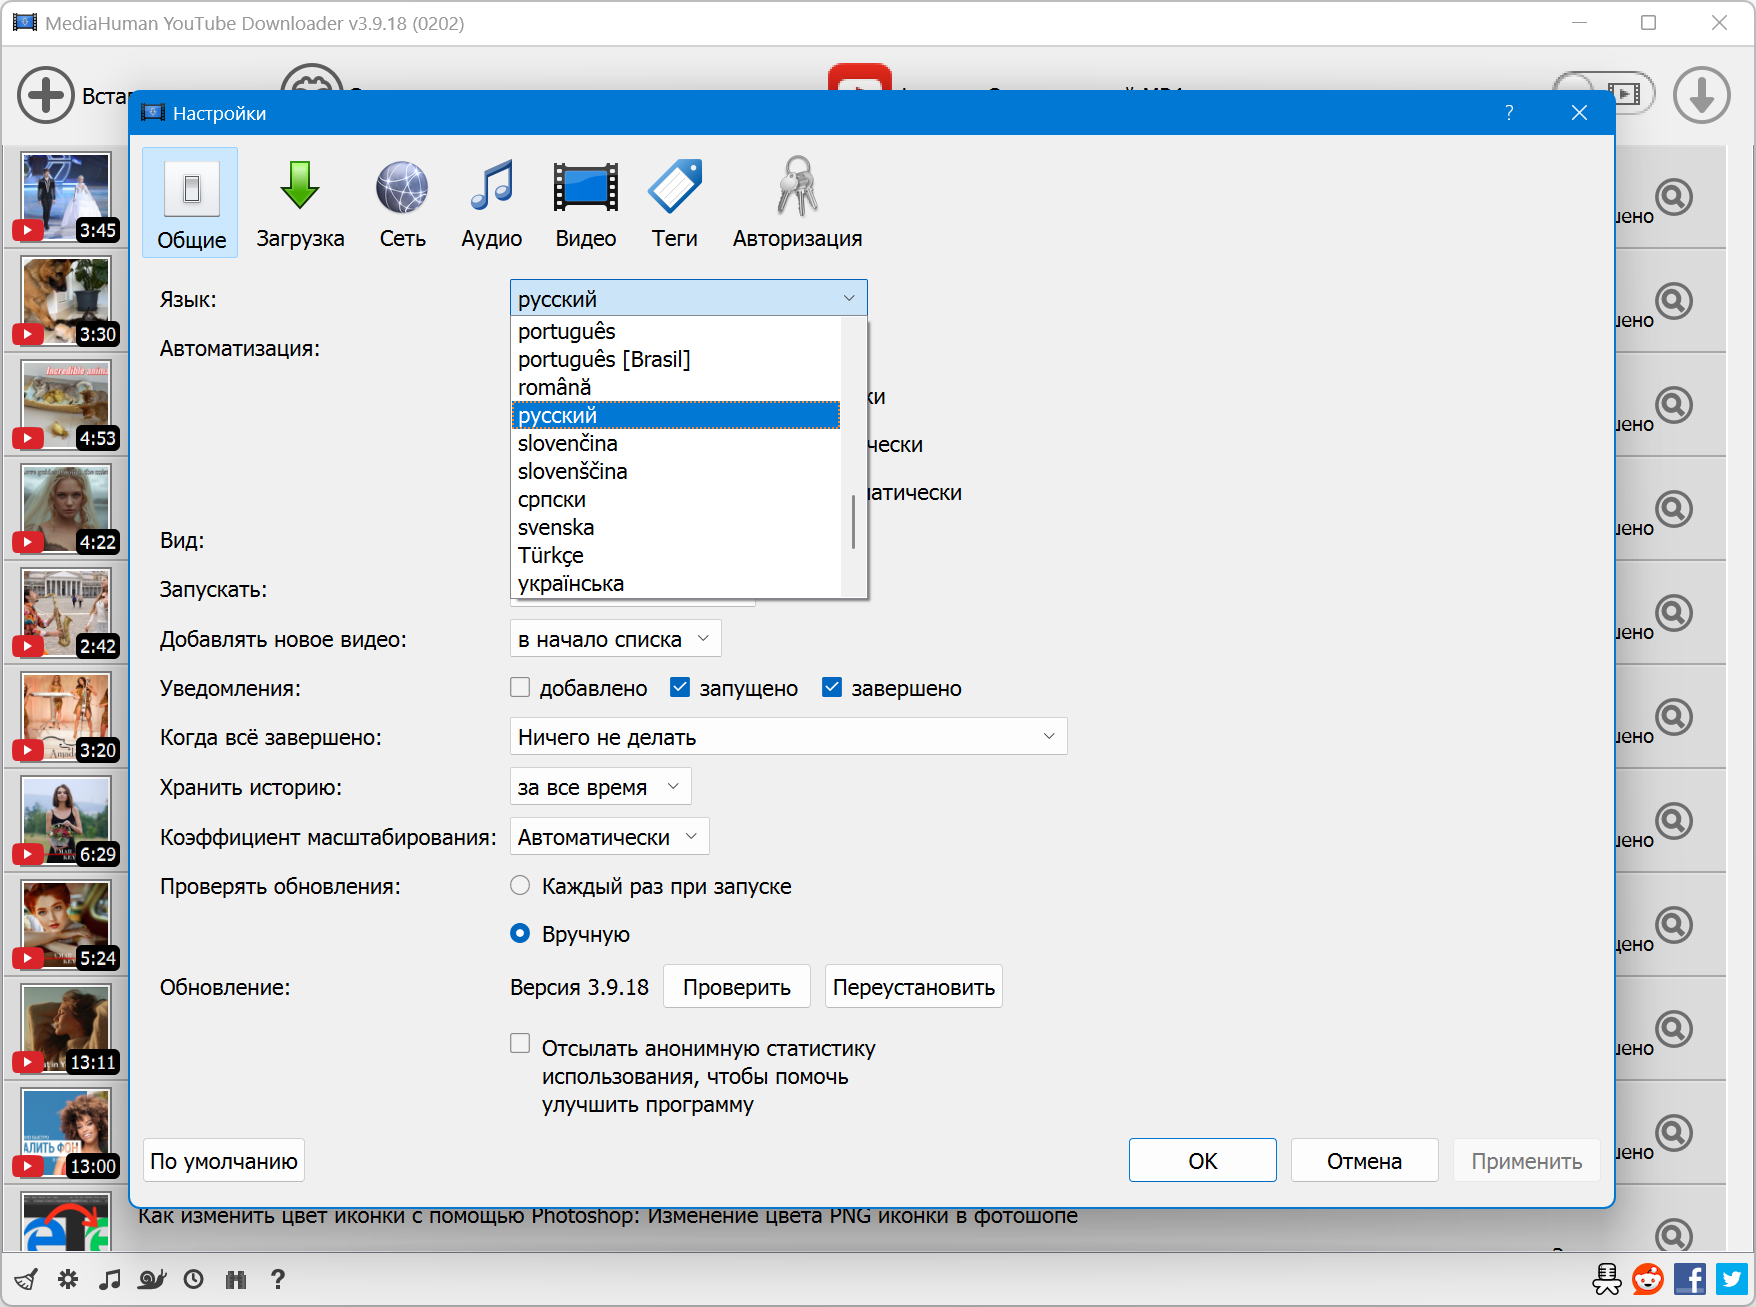The height and width of the screenshot is (1307, 1756).
Task: Open the Теги settings tab
Action: (x=674, y=204)
